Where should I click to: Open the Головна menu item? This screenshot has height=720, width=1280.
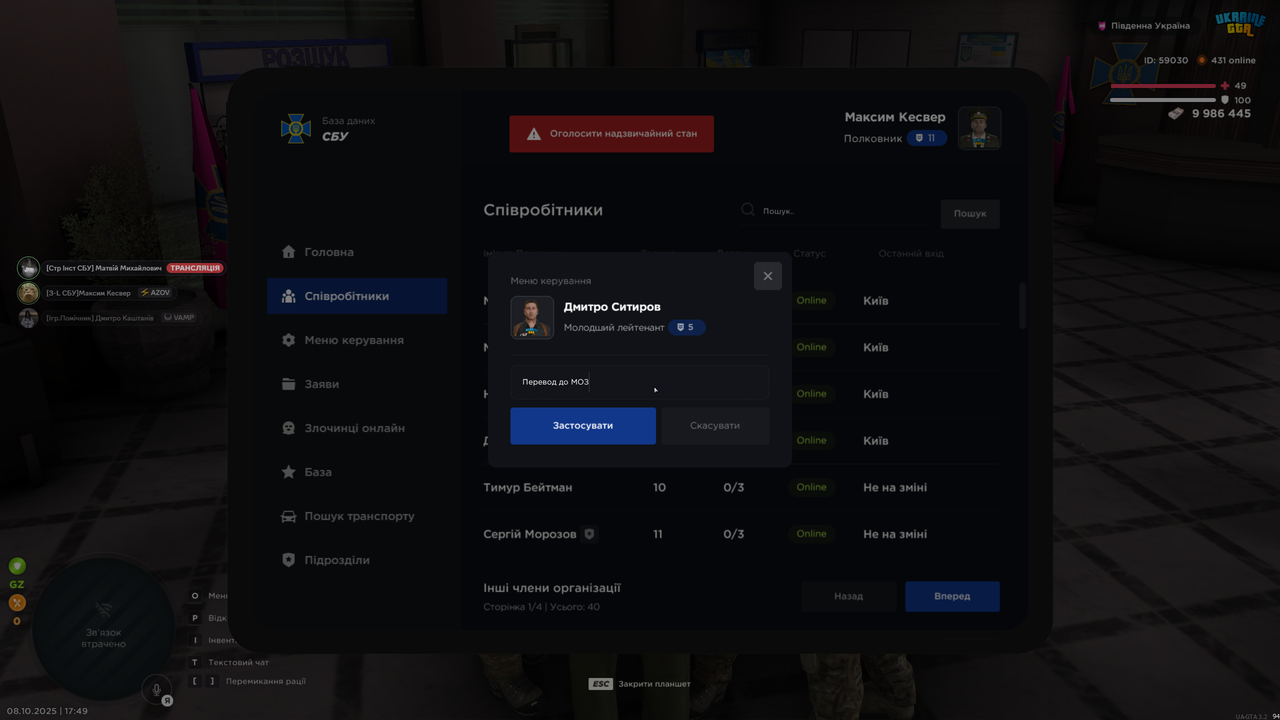[357, 252]
